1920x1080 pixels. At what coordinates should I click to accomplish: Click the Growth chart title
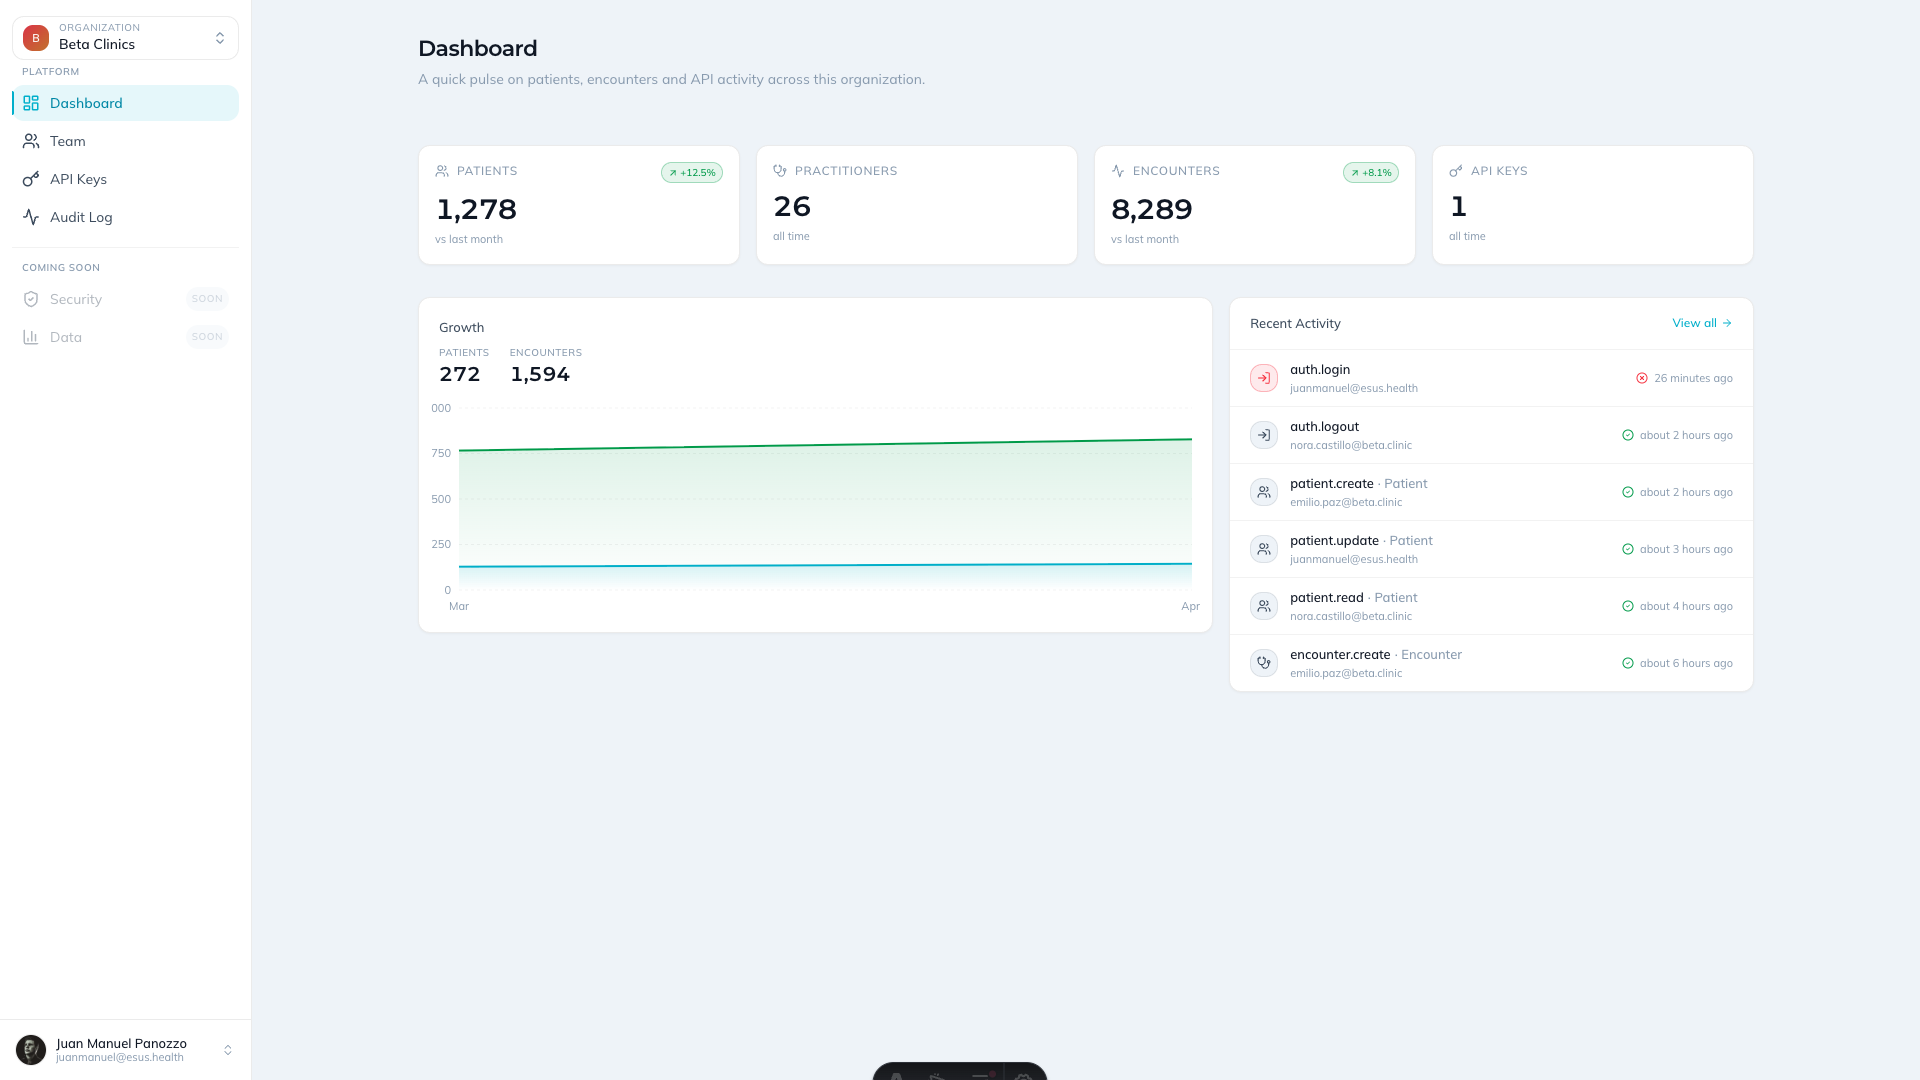pyautogui.click(x=461, y=327)
